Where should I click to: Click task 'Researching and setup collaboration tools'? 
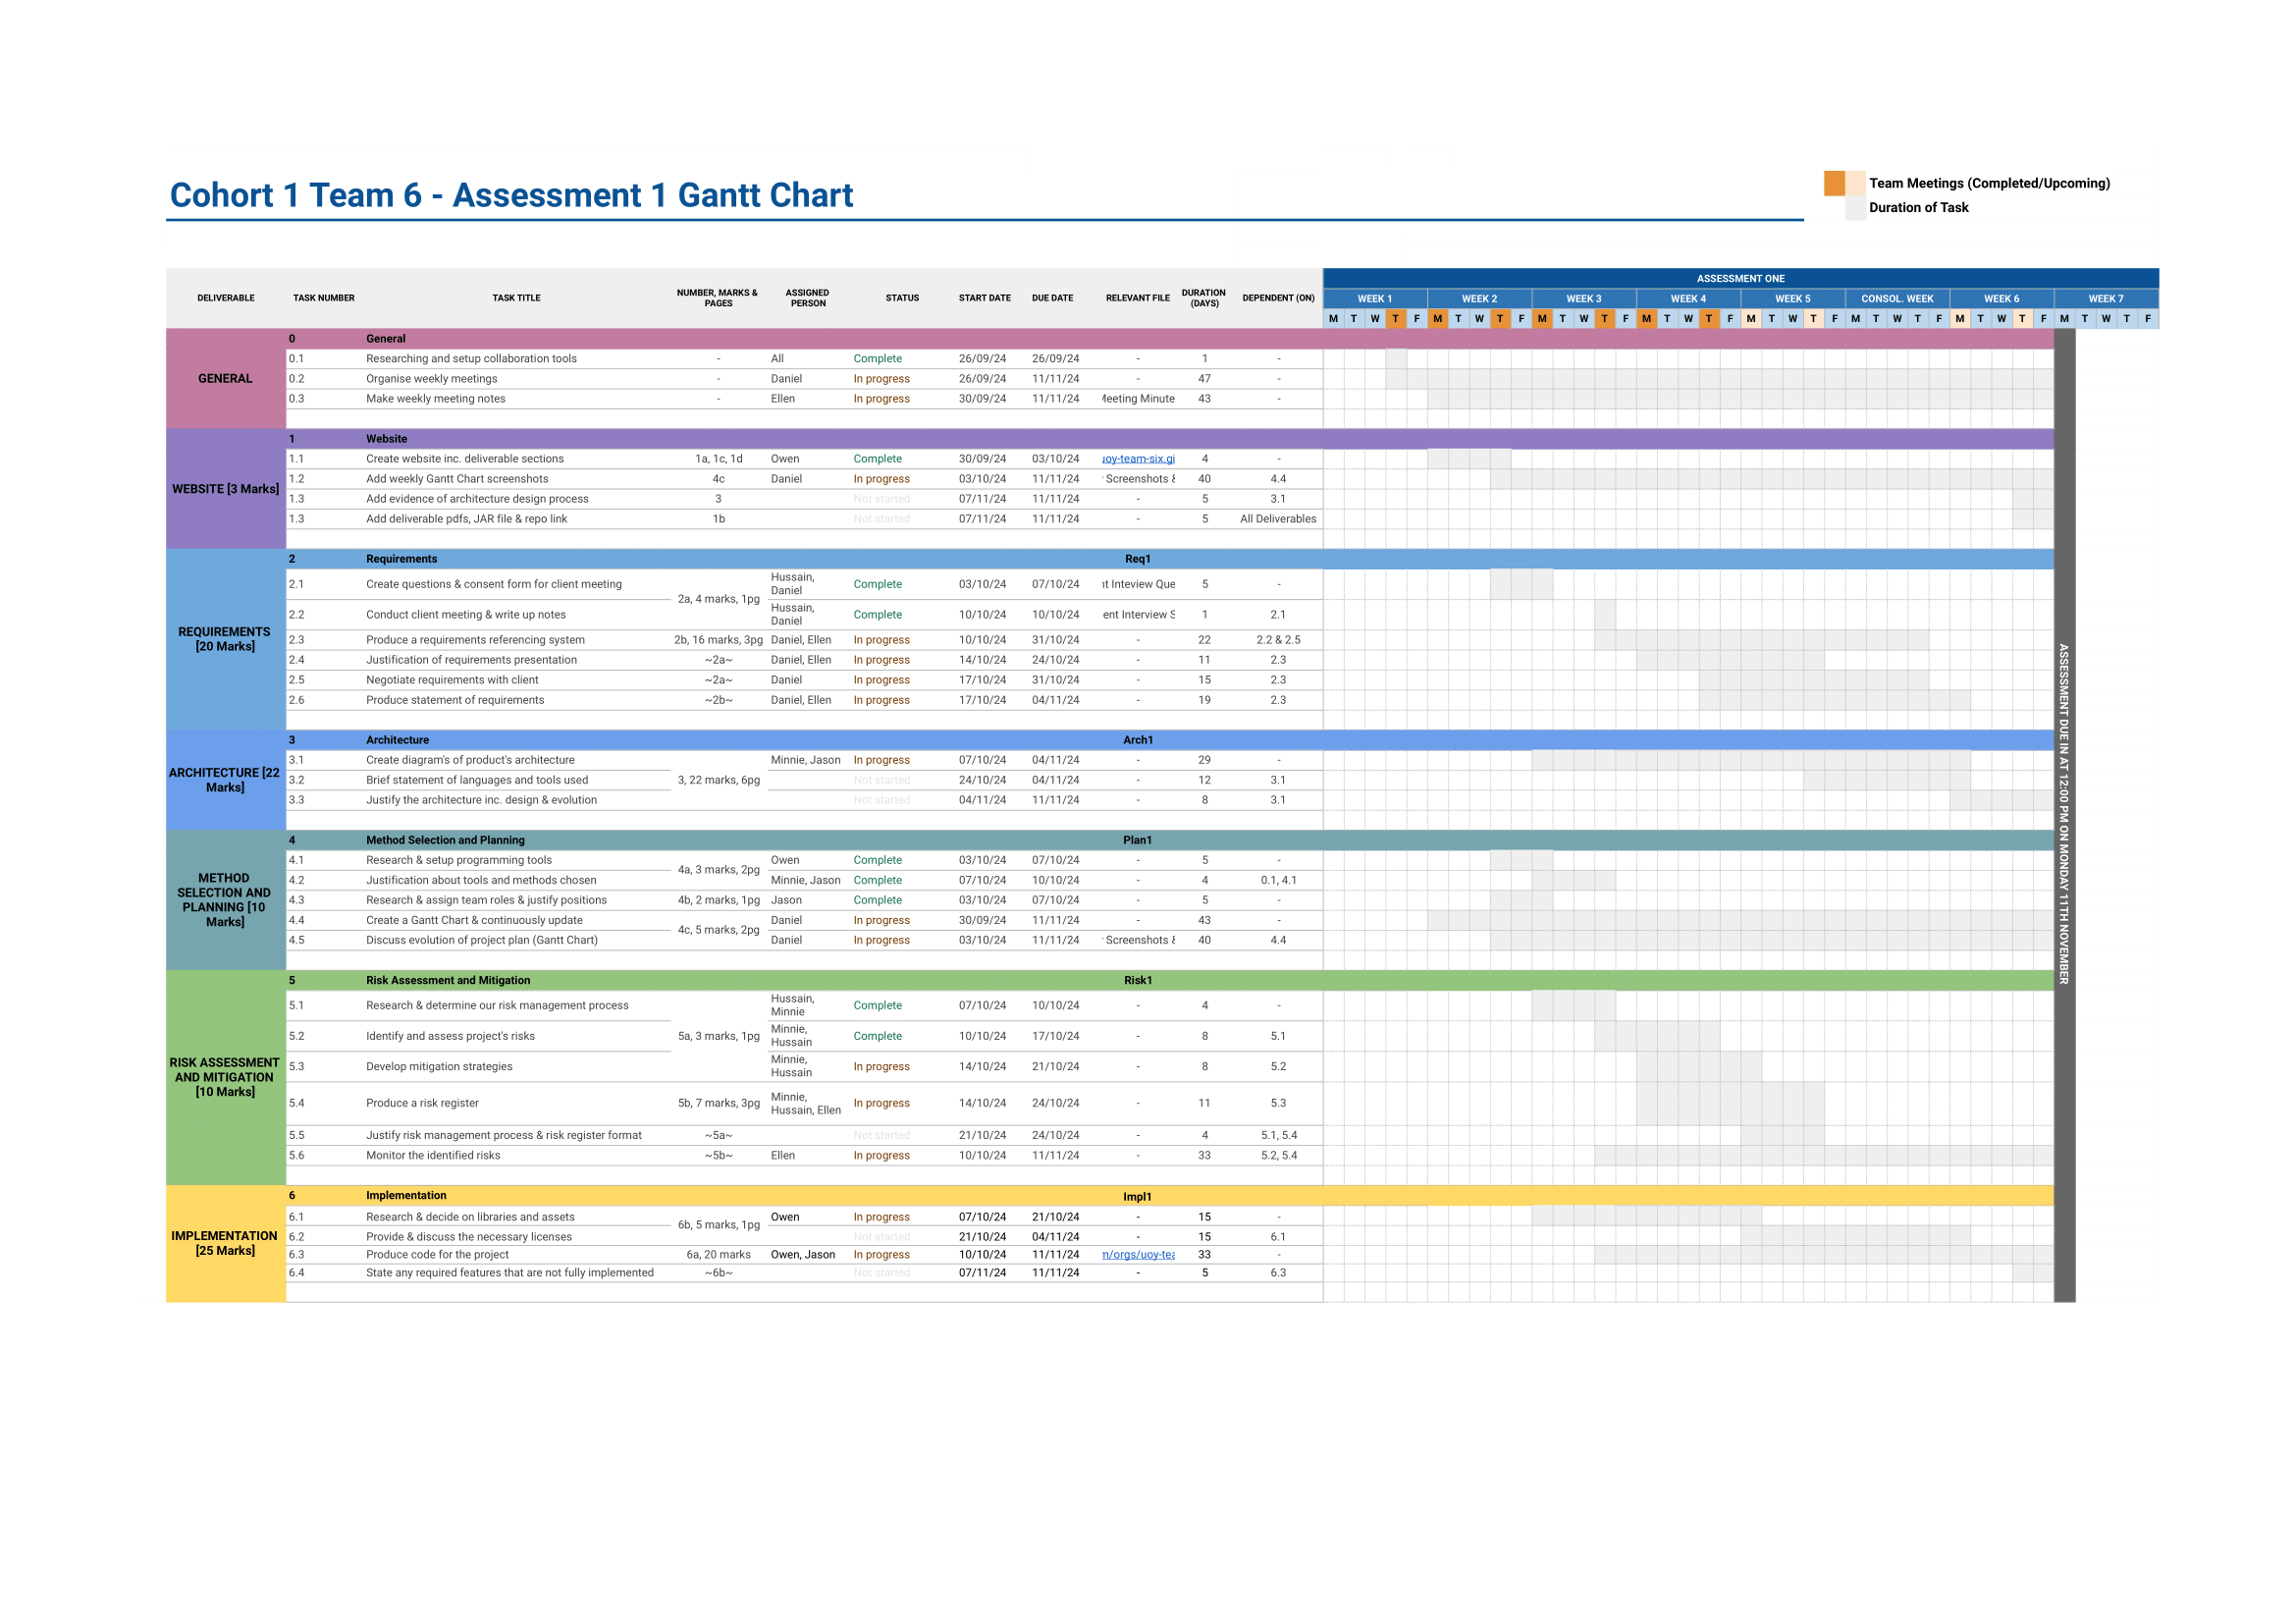tap(471, 359)
